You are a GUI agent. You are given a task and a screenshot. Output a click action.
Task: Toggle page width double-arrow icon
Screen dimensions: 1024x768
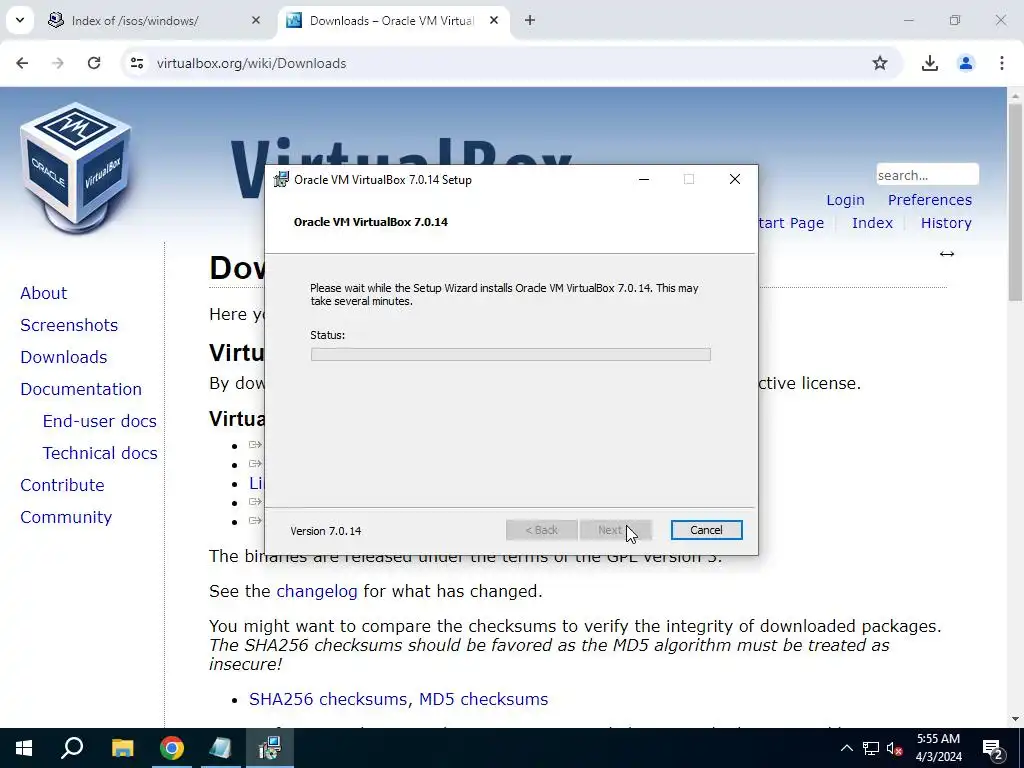[946, 254]
